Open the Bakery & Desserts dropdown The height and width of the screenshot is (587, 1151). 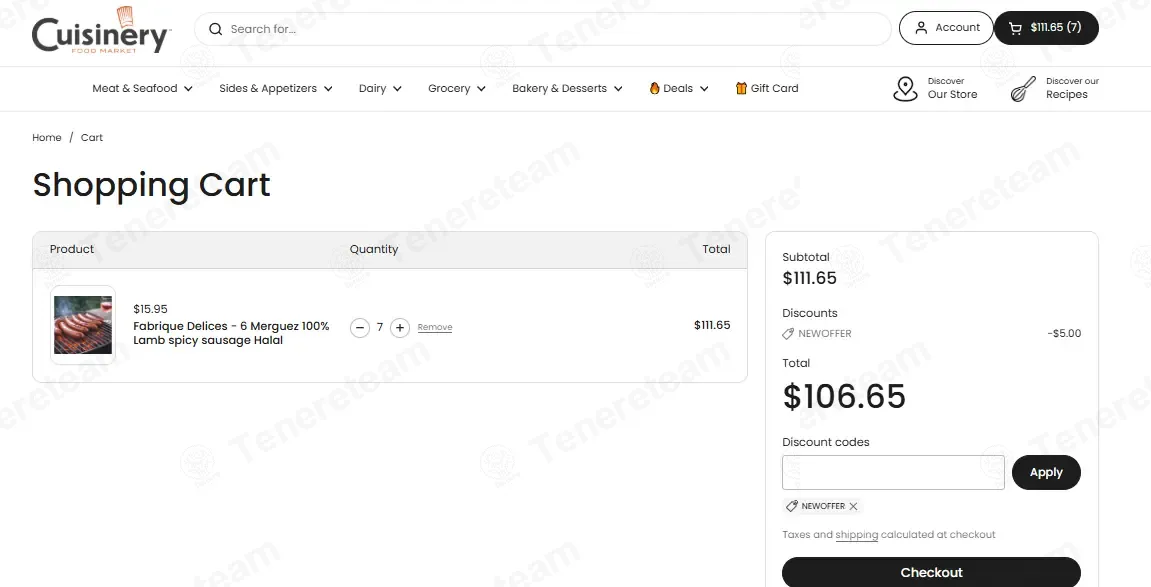coord(567,89)
